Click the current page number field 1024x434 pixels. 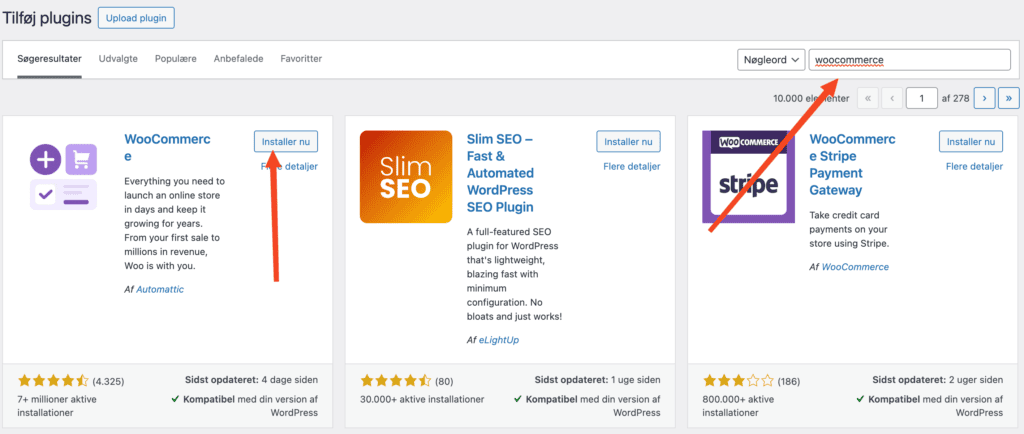pyautogui.click(x=921, y=99)
